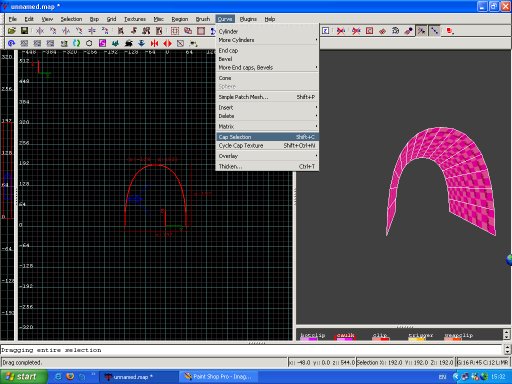Expand the Insert submenu

tap(267, 108)
